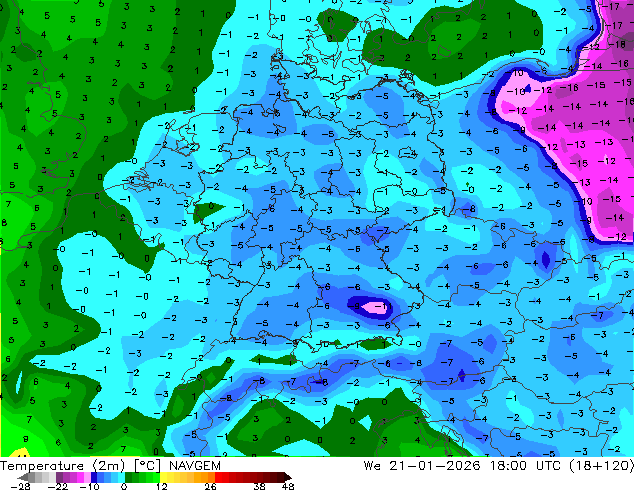Click the gray segment of the color scale
The height and width of the screenshot is (490, 634).
tap(32, 477)
